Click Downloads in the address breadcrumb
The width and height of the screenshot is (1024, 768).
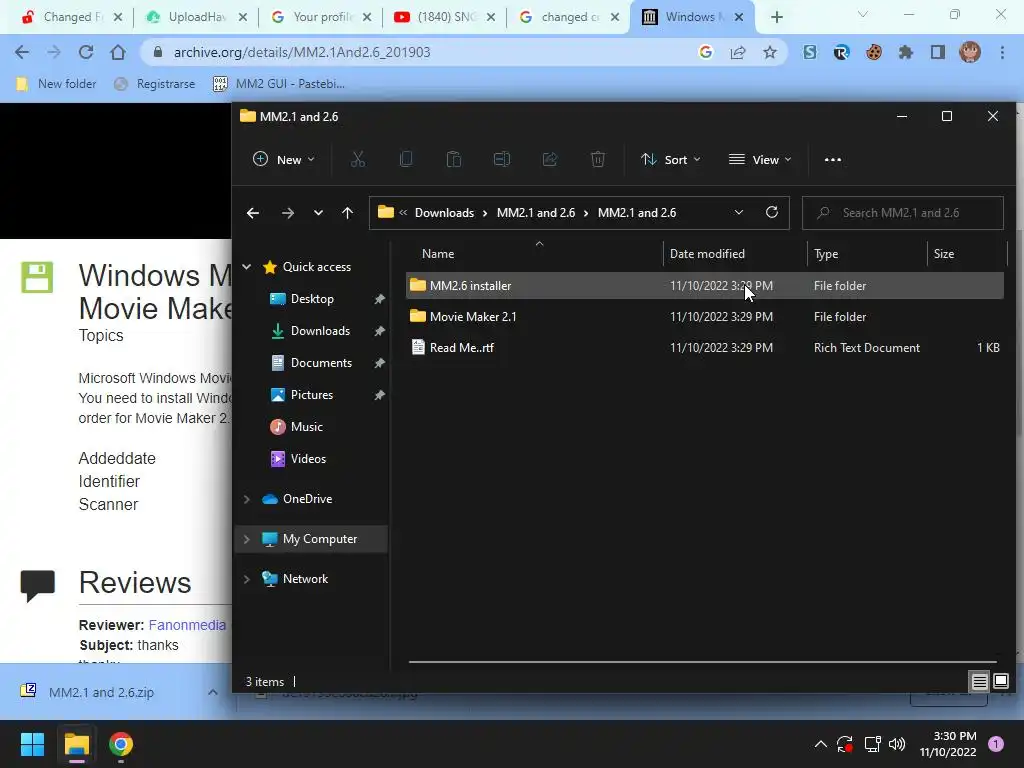[x=444, y=213]
